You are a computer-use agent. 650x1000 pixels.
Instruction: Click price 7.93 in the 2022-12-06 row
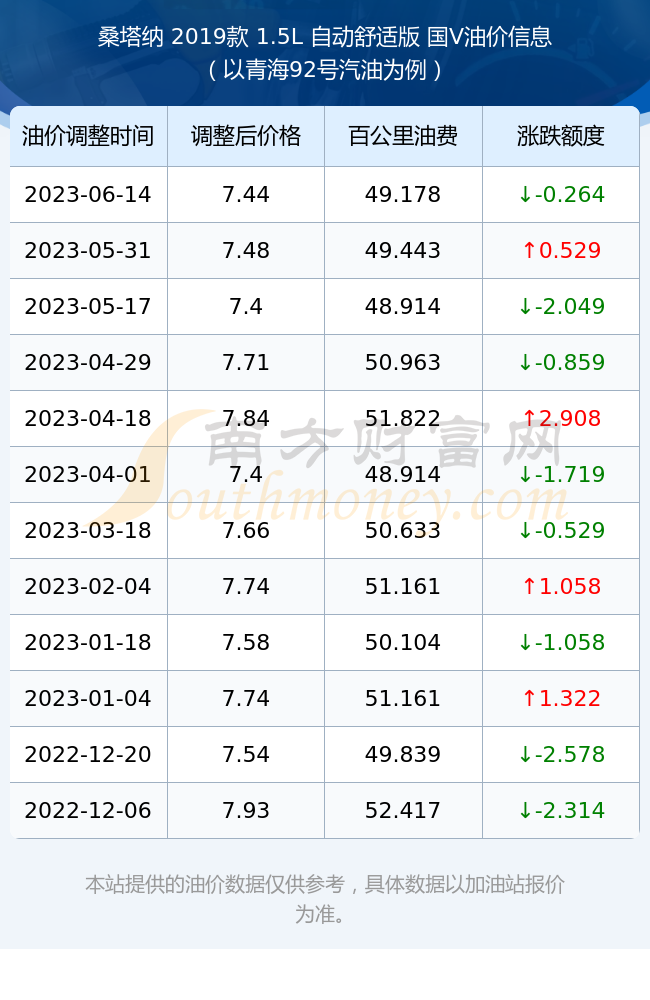tap(246, 811)
